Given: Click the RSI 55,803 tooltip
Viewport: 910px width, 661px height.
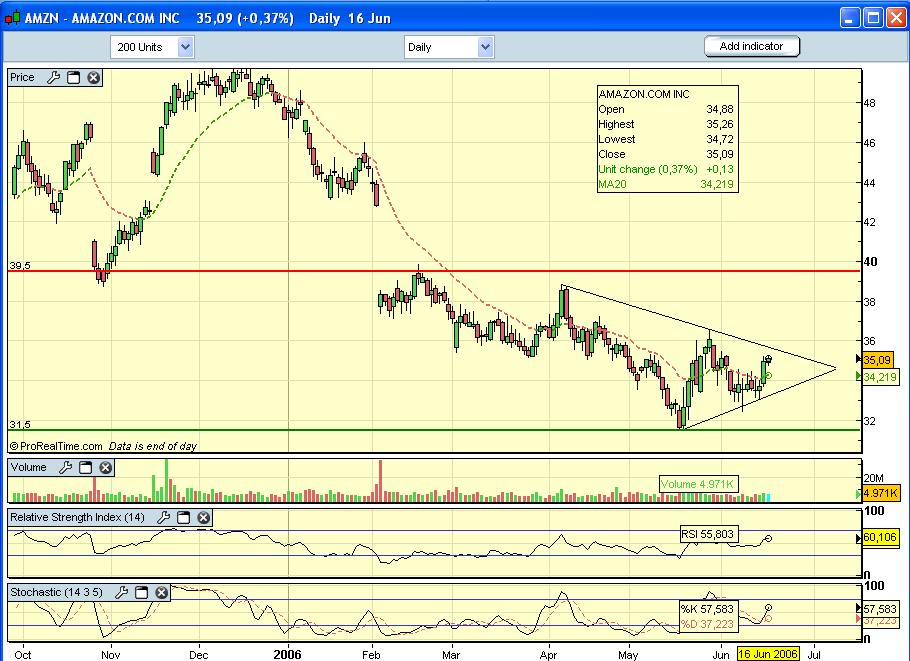Looking at the screenshot, I should point(707,534).
